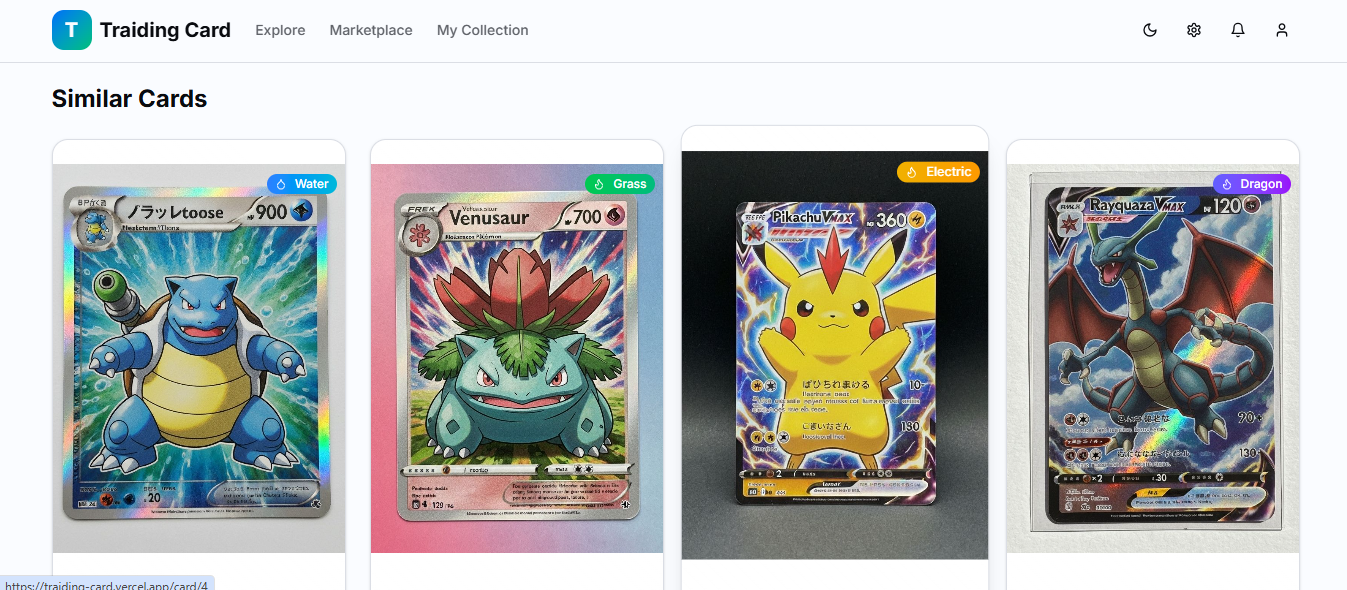
Task: Open the user profile icon
Action: point(1282,30)
